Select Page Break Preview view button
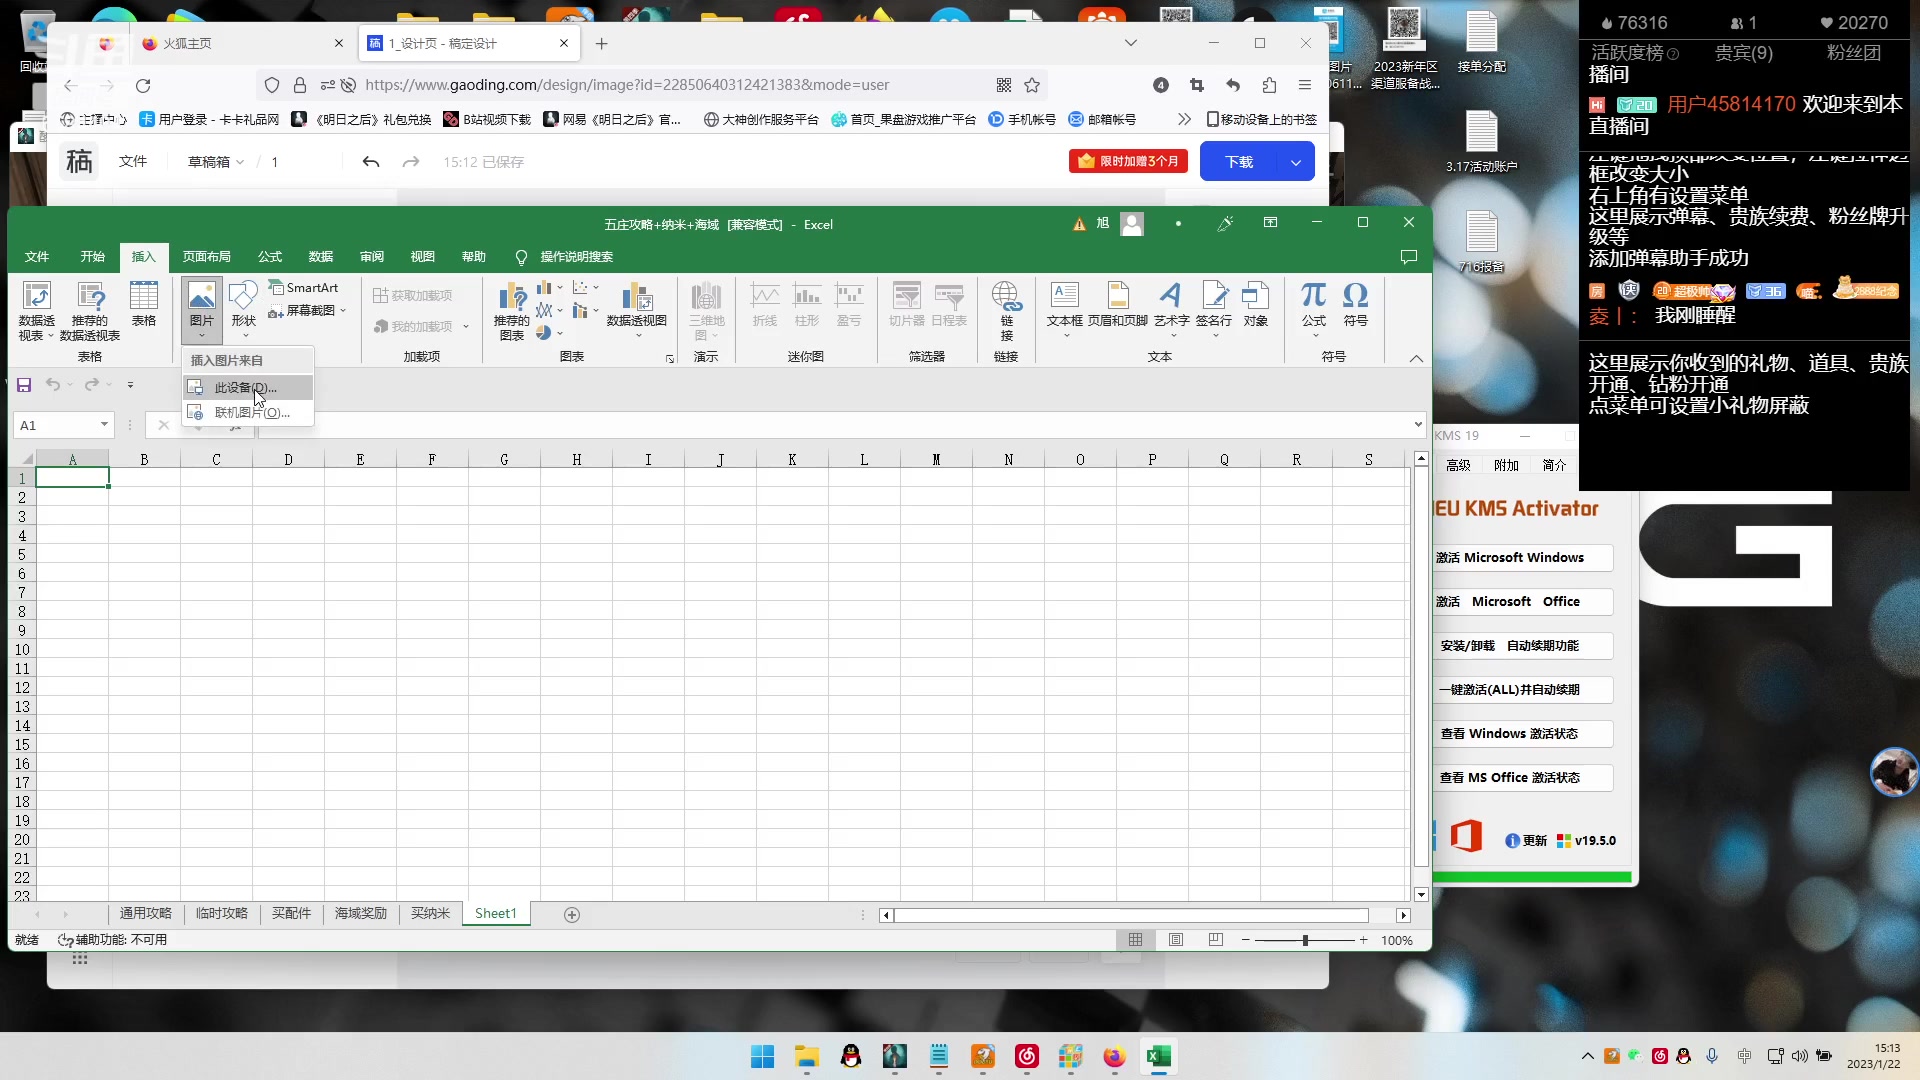This screenshot has height=1080, width=1920. [x=1215, y=940]
